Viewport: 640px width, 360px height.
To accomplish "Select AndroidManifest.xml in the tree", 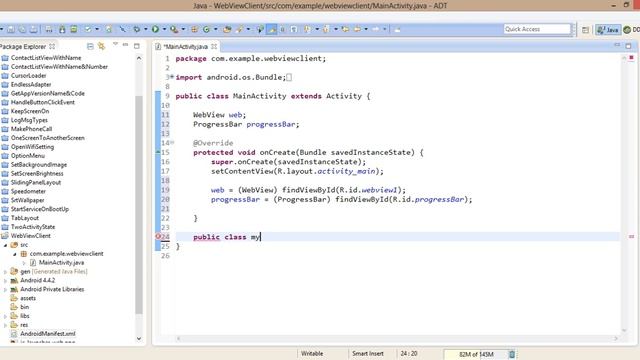I will 48,334.
